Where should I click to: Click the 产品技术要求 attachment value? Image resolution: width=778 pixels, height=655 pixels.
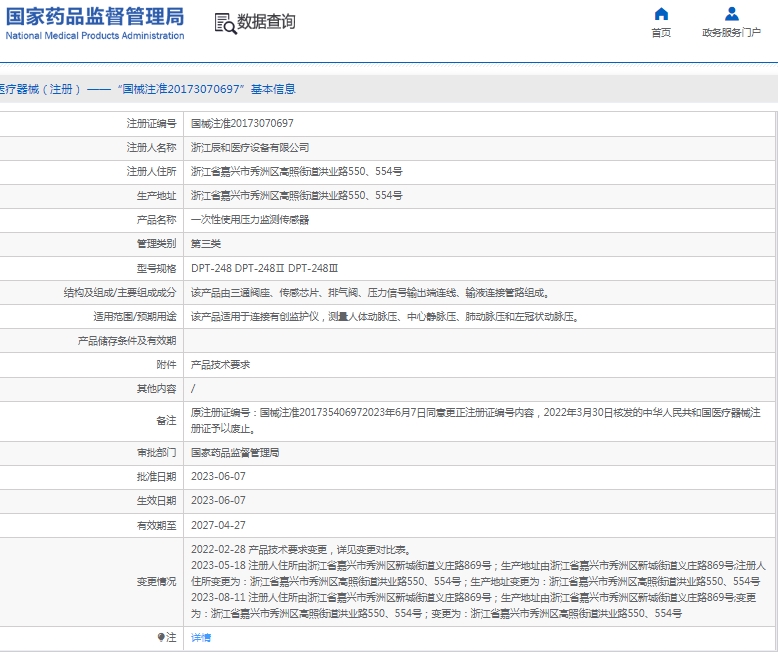pyautogui.click(x=220, y=365)
